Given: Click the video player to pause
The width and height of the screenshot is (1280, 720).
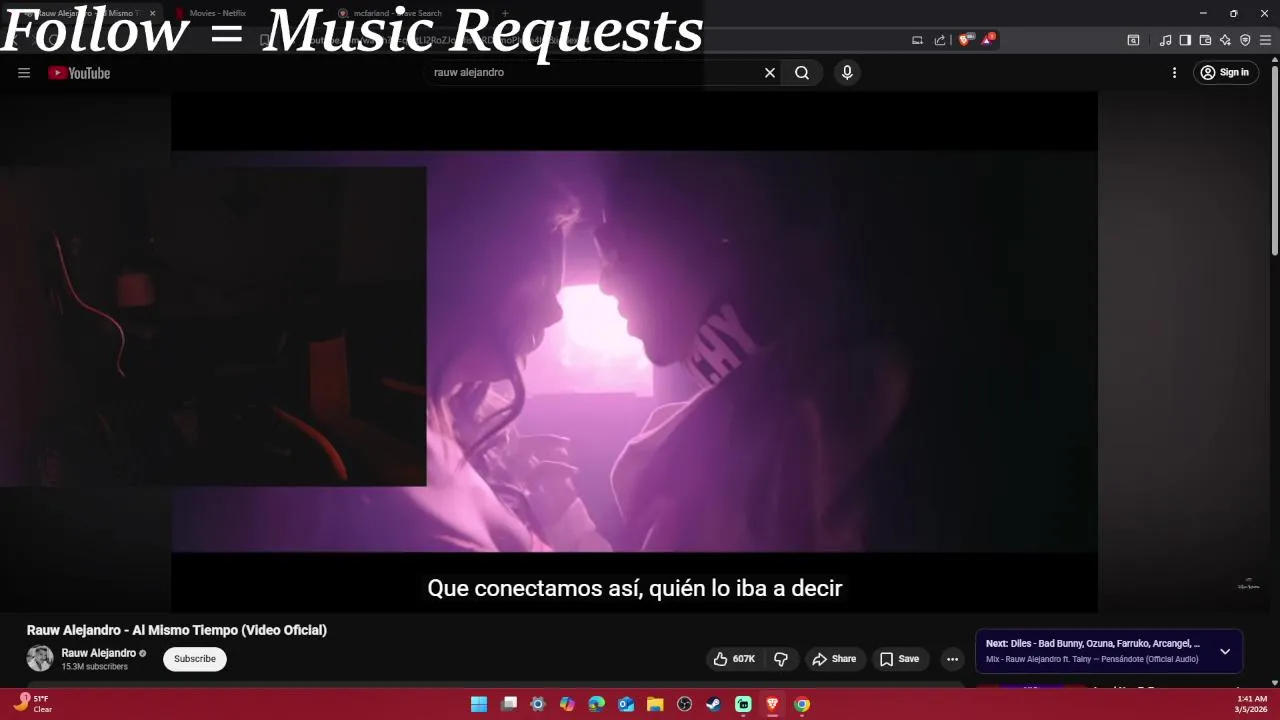Looking at the screenshot, I should (x=634, y=350).
